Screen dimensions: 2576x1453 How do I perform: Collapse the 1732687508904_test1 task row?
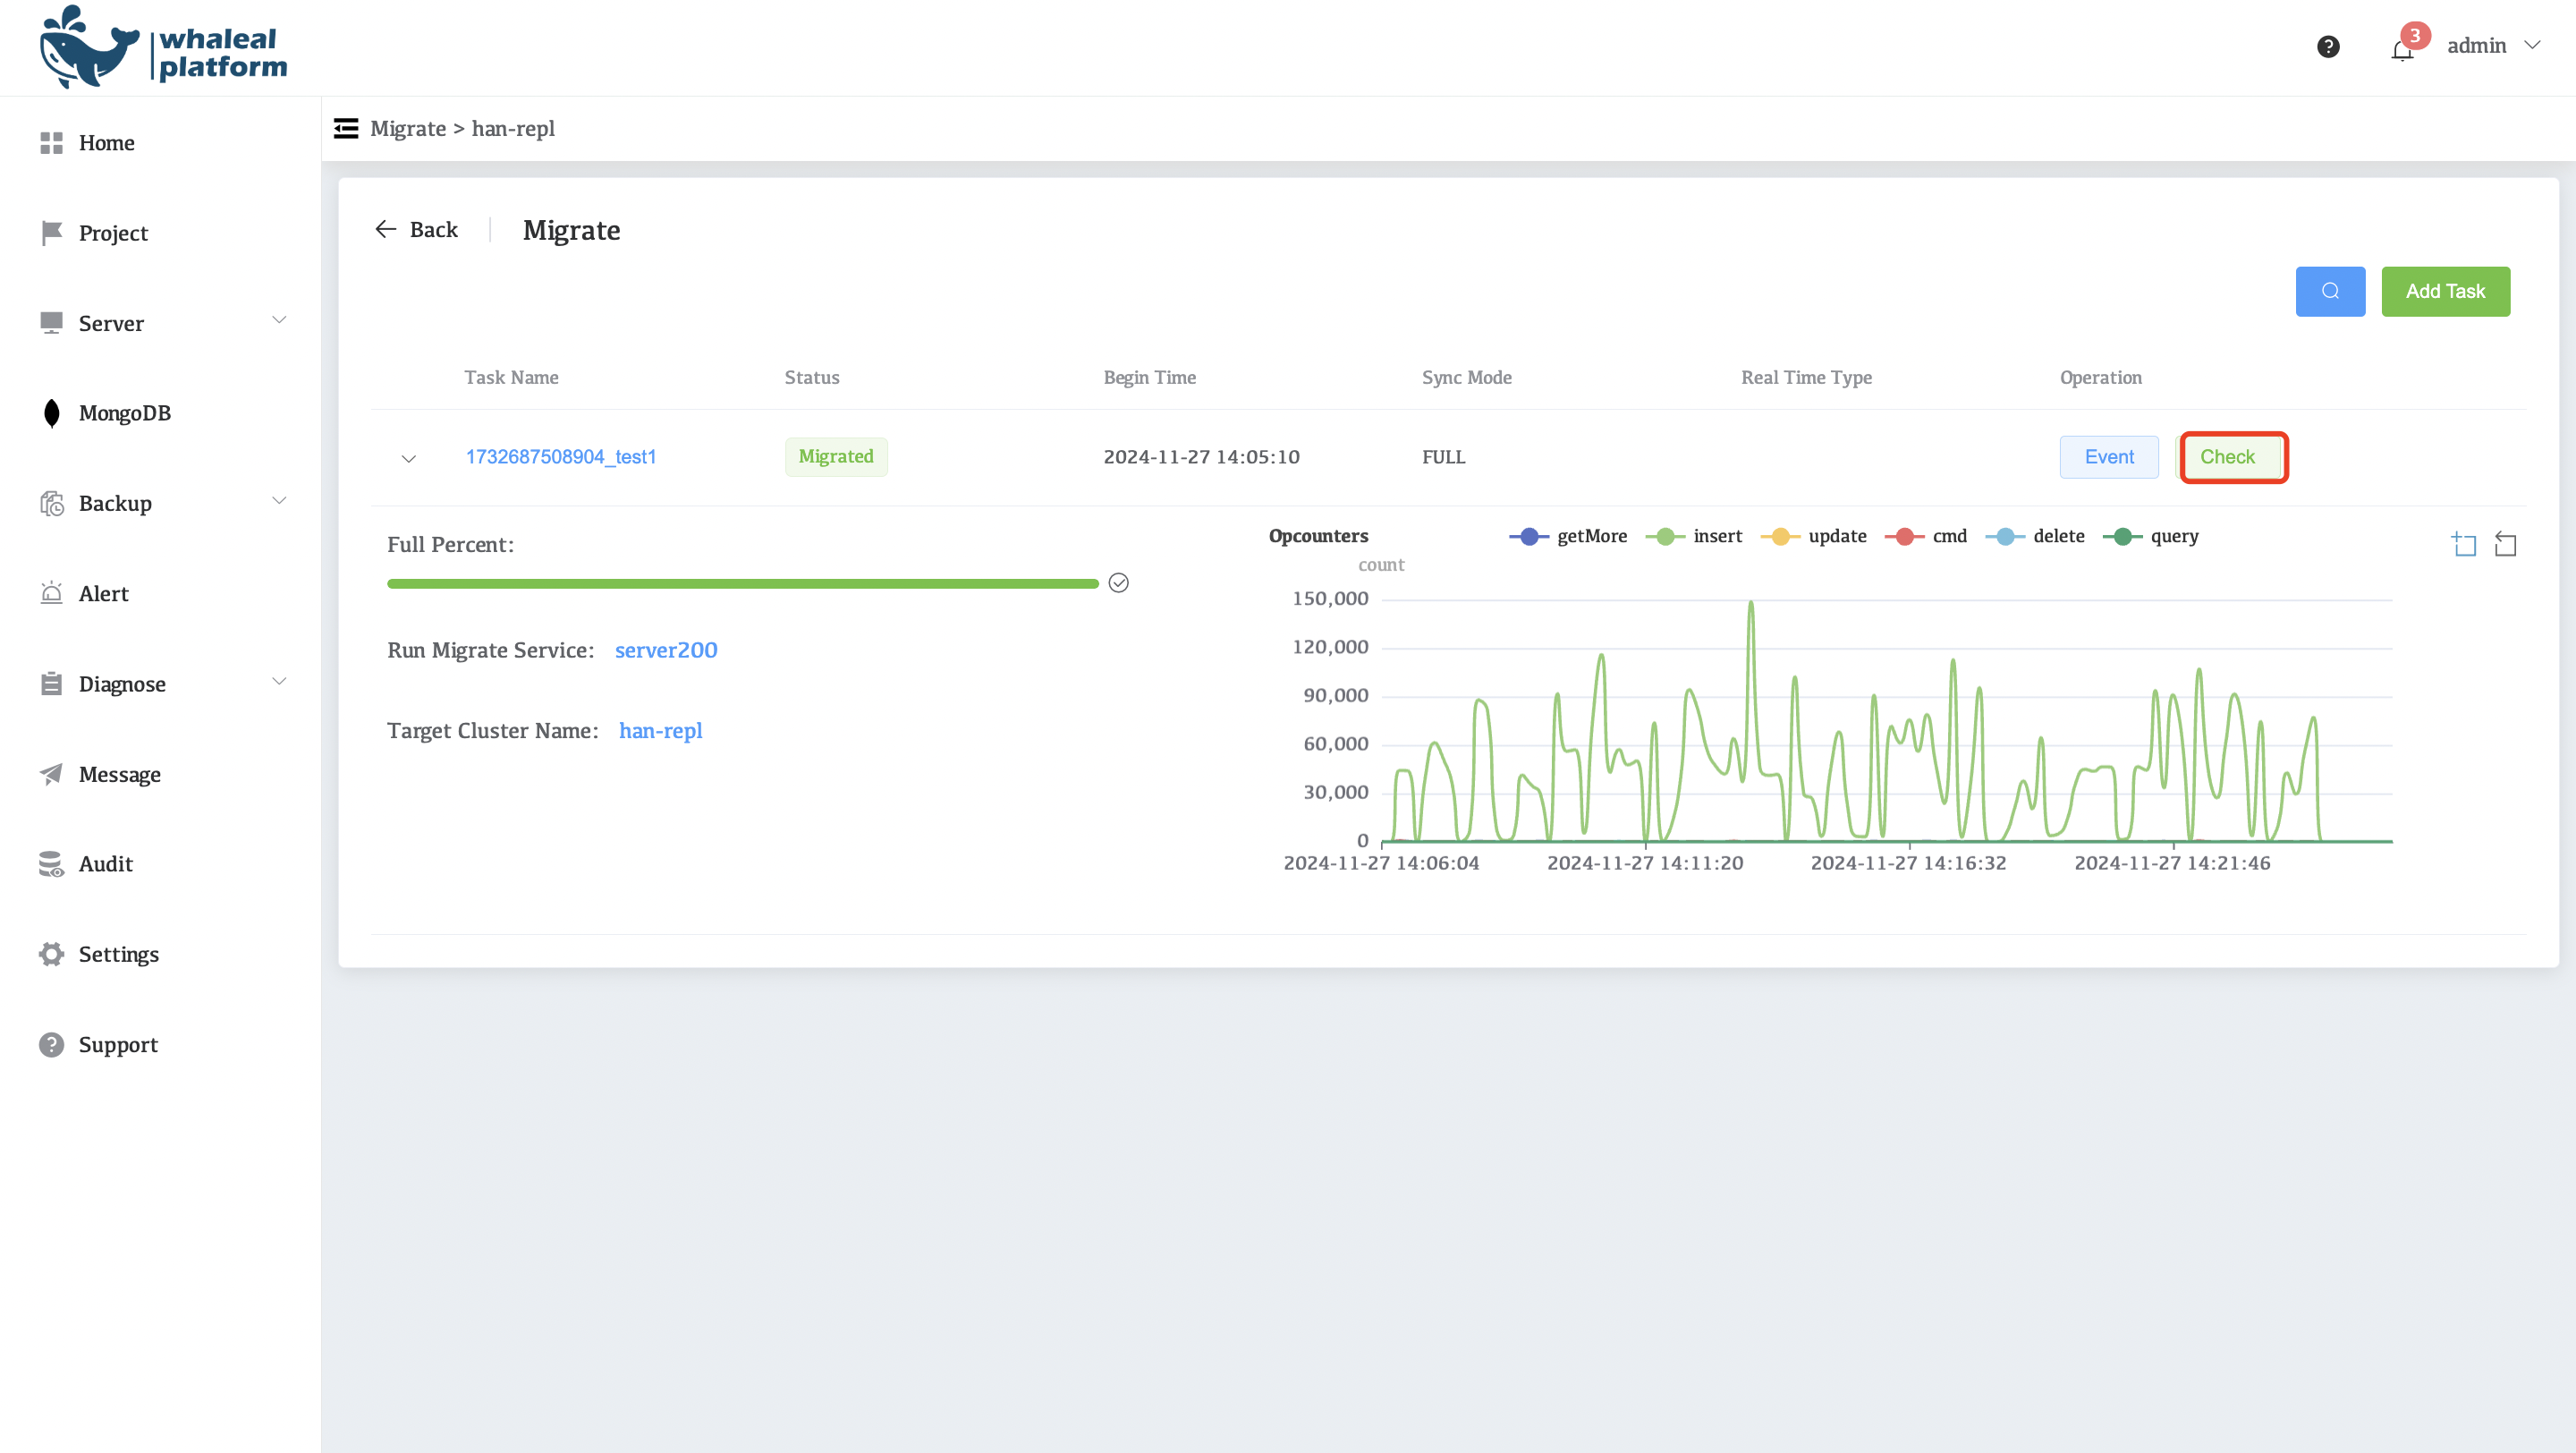point(408,458)
